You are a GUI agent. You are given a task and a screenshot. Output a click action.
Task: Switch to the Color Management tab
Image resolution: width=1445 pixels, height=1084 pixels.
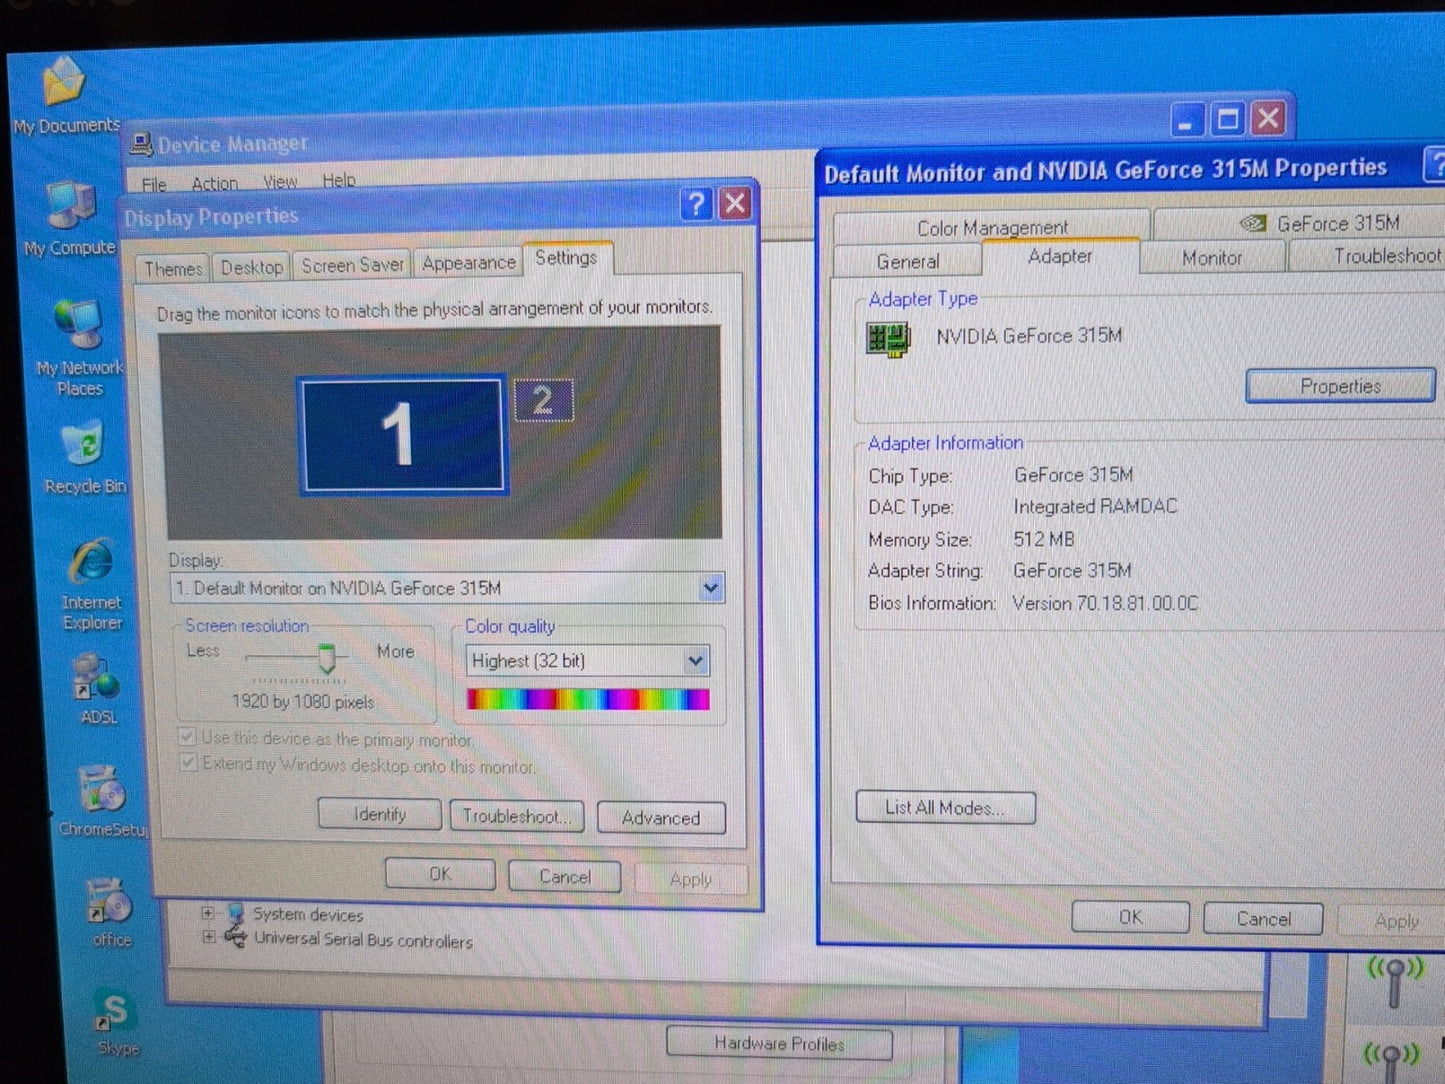[x=992, y=228]
